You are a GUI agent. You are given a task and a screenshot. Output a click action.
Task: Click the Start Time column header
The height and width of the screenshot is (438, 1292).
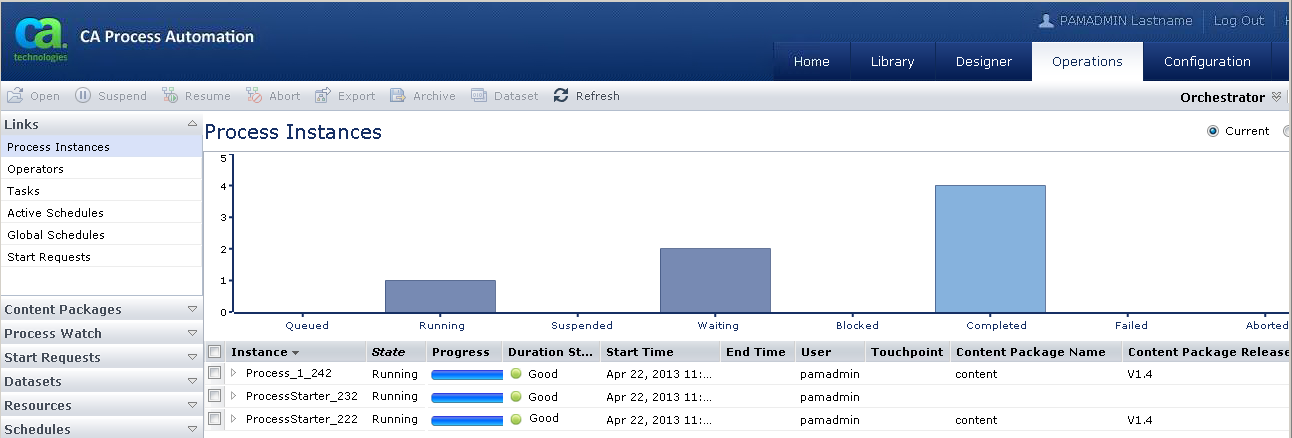(x=661, y=352)
